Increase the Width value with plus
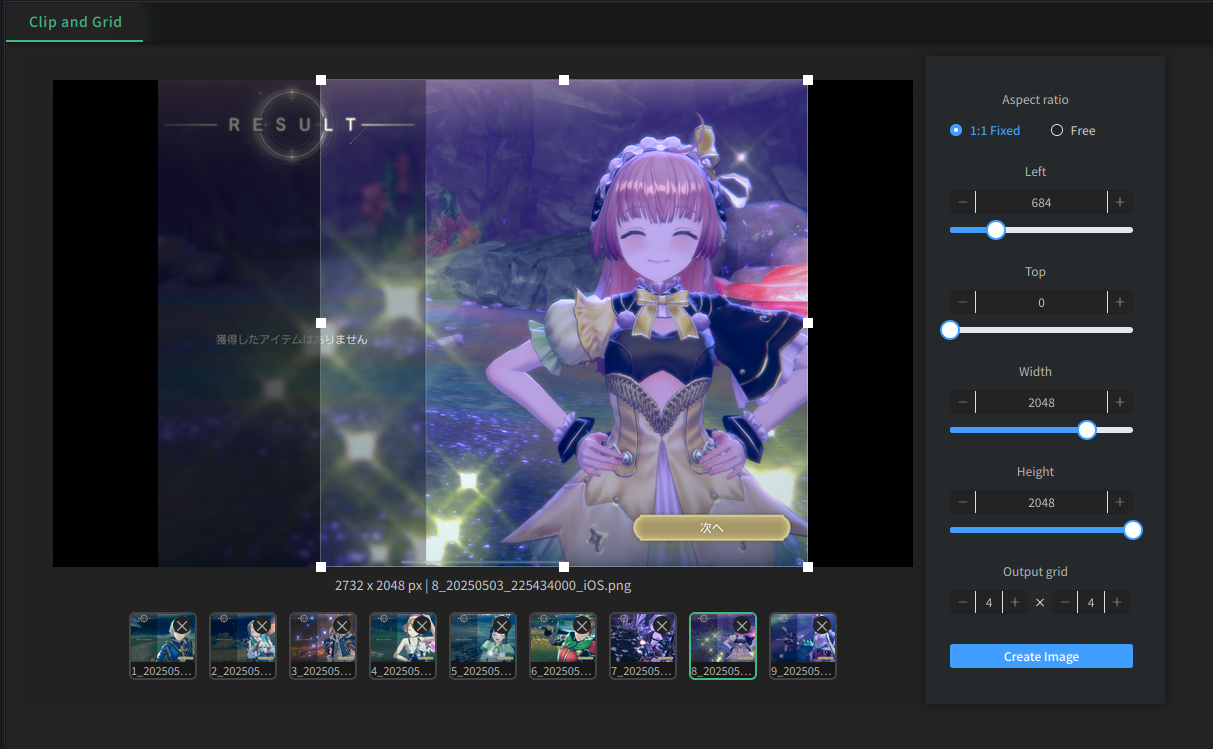Screen dimensions: 1213x749 coord(1120,403)
